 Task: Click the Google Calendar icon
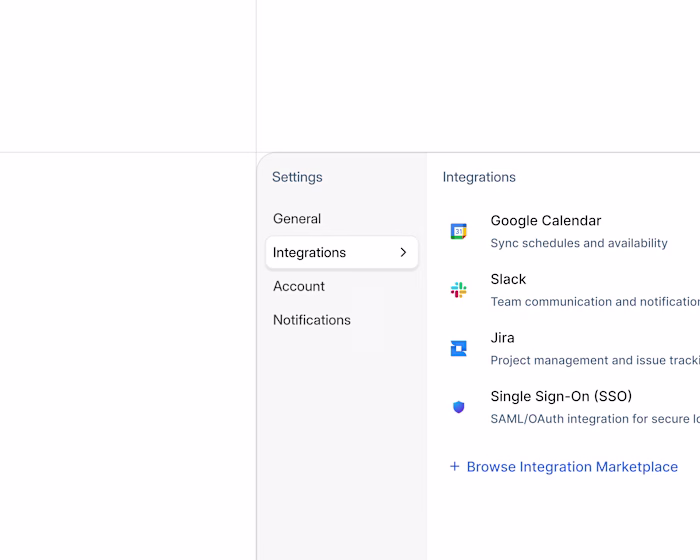pos(458,231)
